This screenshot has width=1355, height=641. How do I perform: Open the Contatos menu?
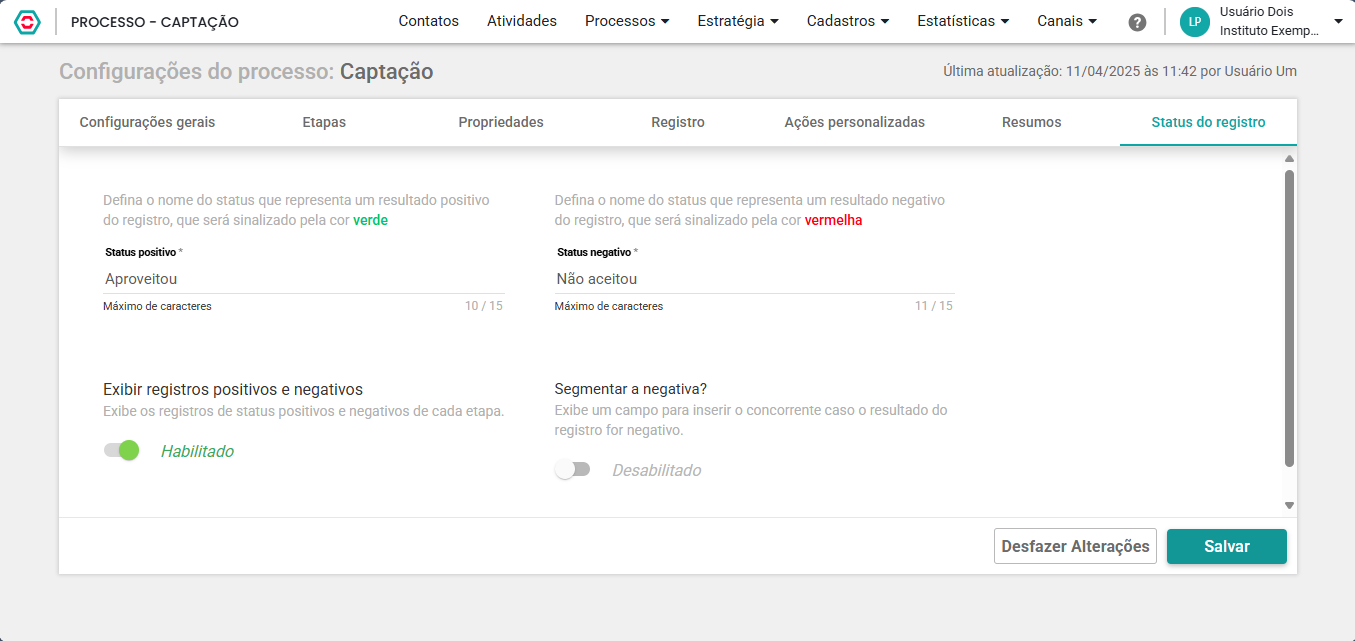point(428,21)
